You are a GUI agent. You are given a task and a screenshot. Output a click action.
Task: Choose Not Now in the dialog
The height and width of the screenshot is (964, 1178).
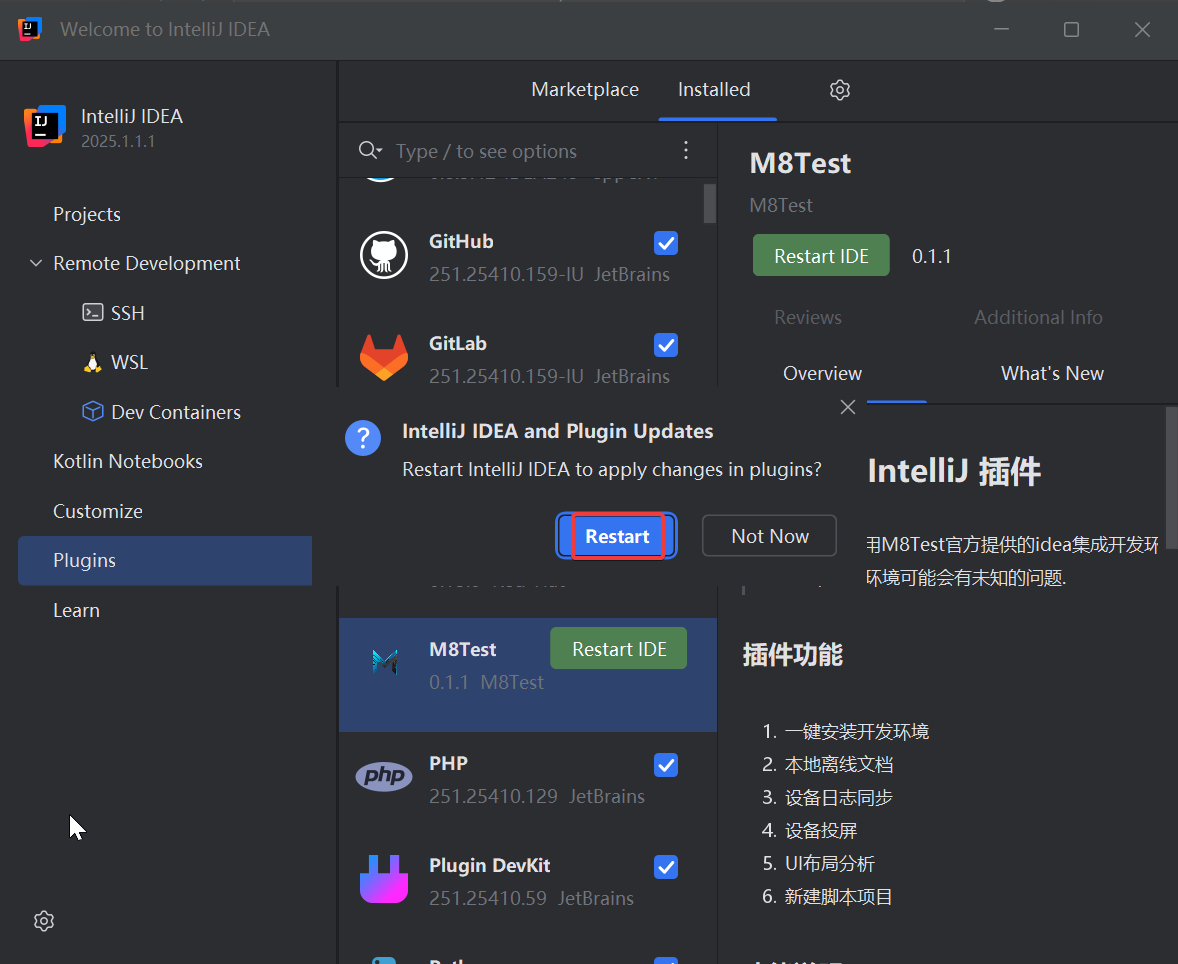click(x=769, y=536)
